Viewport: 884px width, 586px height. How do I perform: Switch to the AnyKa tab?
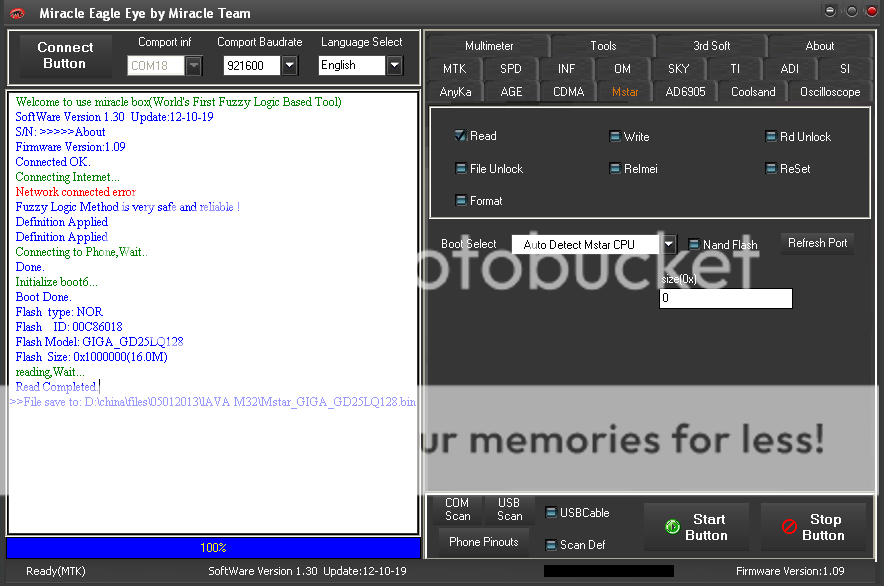tap(455, 92)
